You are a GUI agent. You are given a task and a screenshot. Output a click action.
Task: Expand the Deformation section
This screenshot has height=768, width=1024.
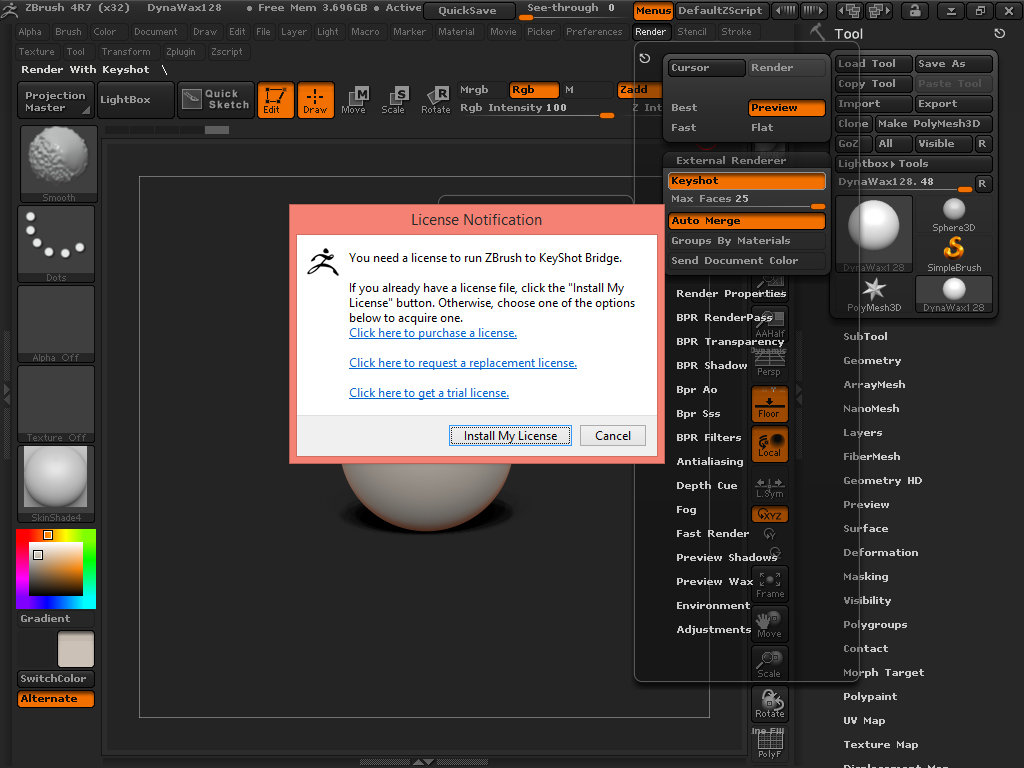pos(880,552)
